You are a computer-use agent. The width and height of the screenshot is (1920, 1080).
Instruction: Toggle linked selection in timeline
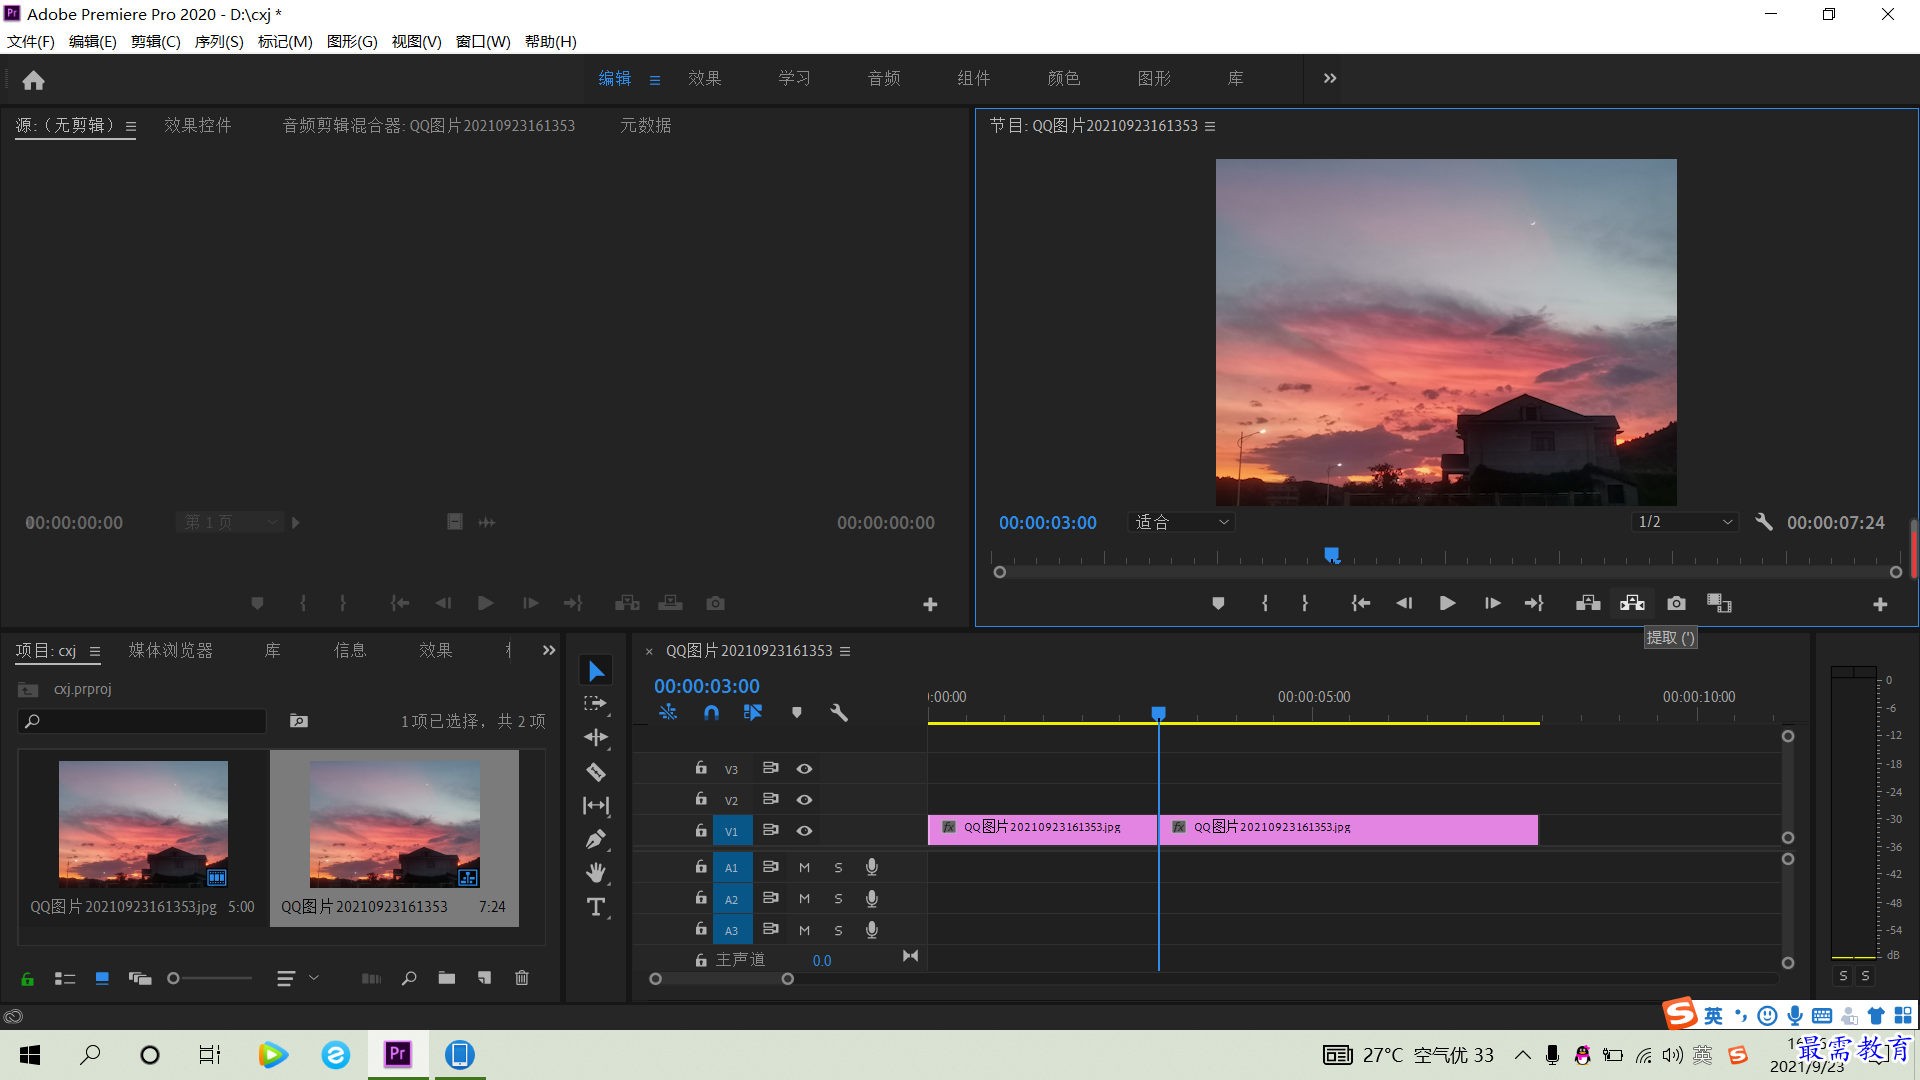tap(753, 713)
